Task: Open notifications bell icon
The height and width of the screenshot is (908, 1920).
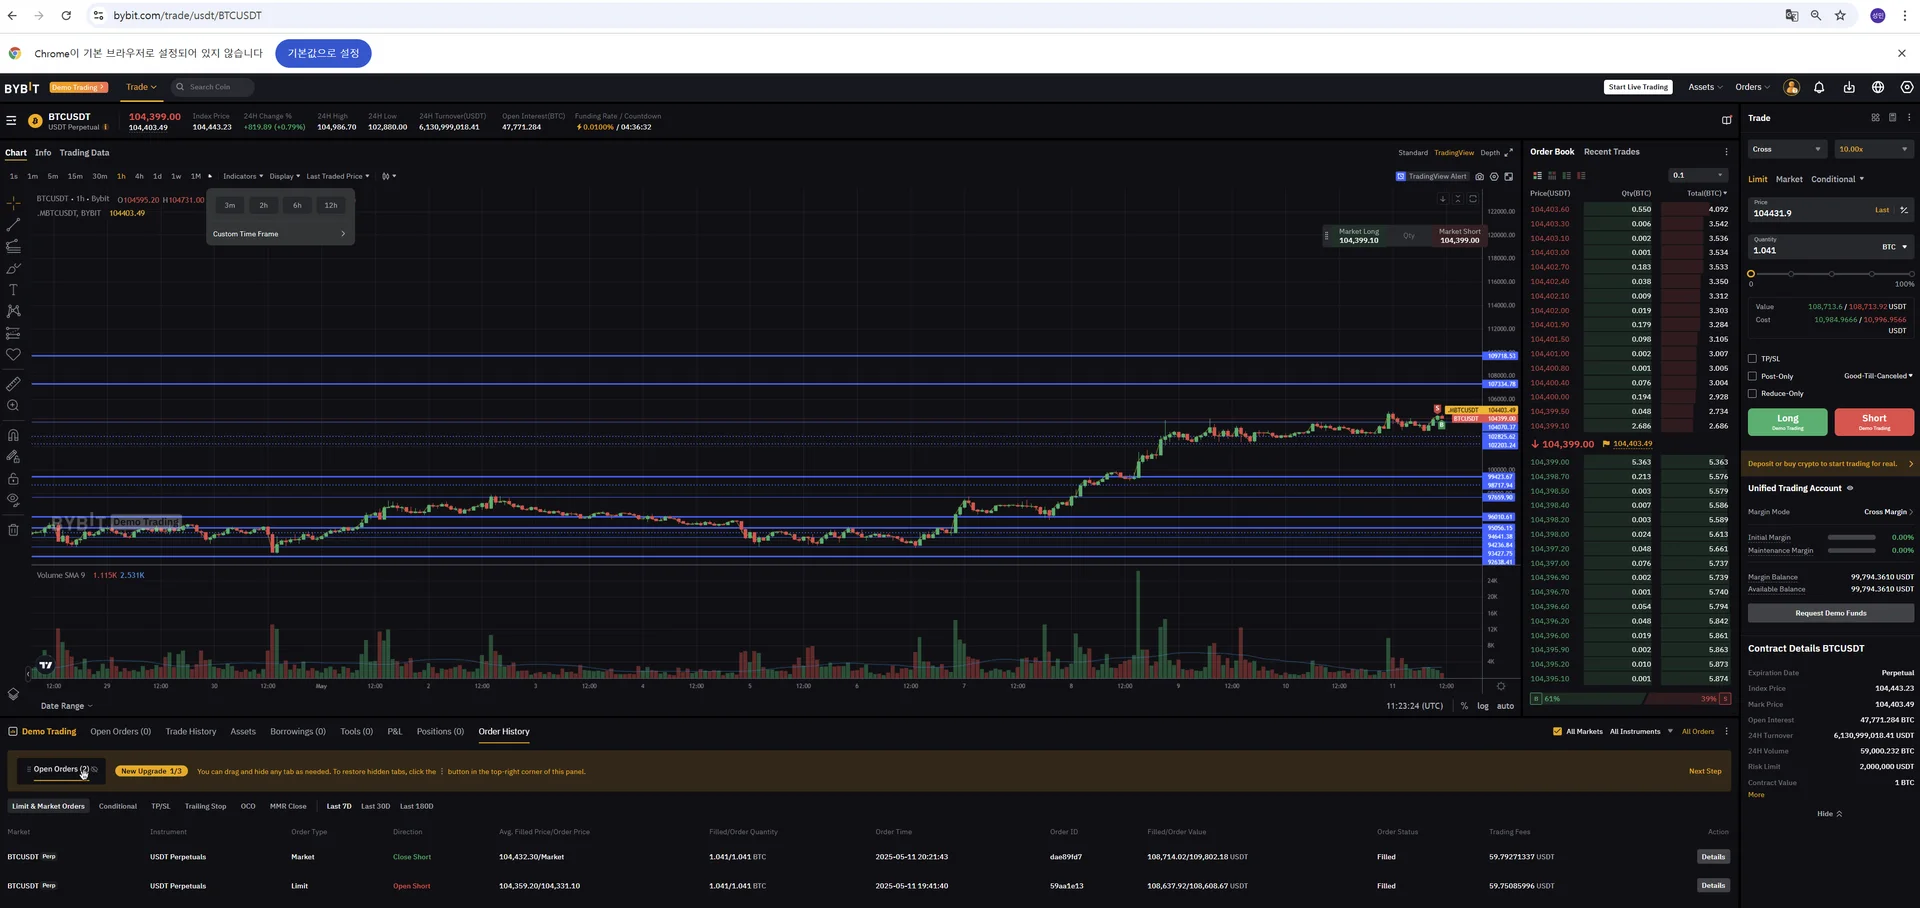Action: (x=1819, y=88)
